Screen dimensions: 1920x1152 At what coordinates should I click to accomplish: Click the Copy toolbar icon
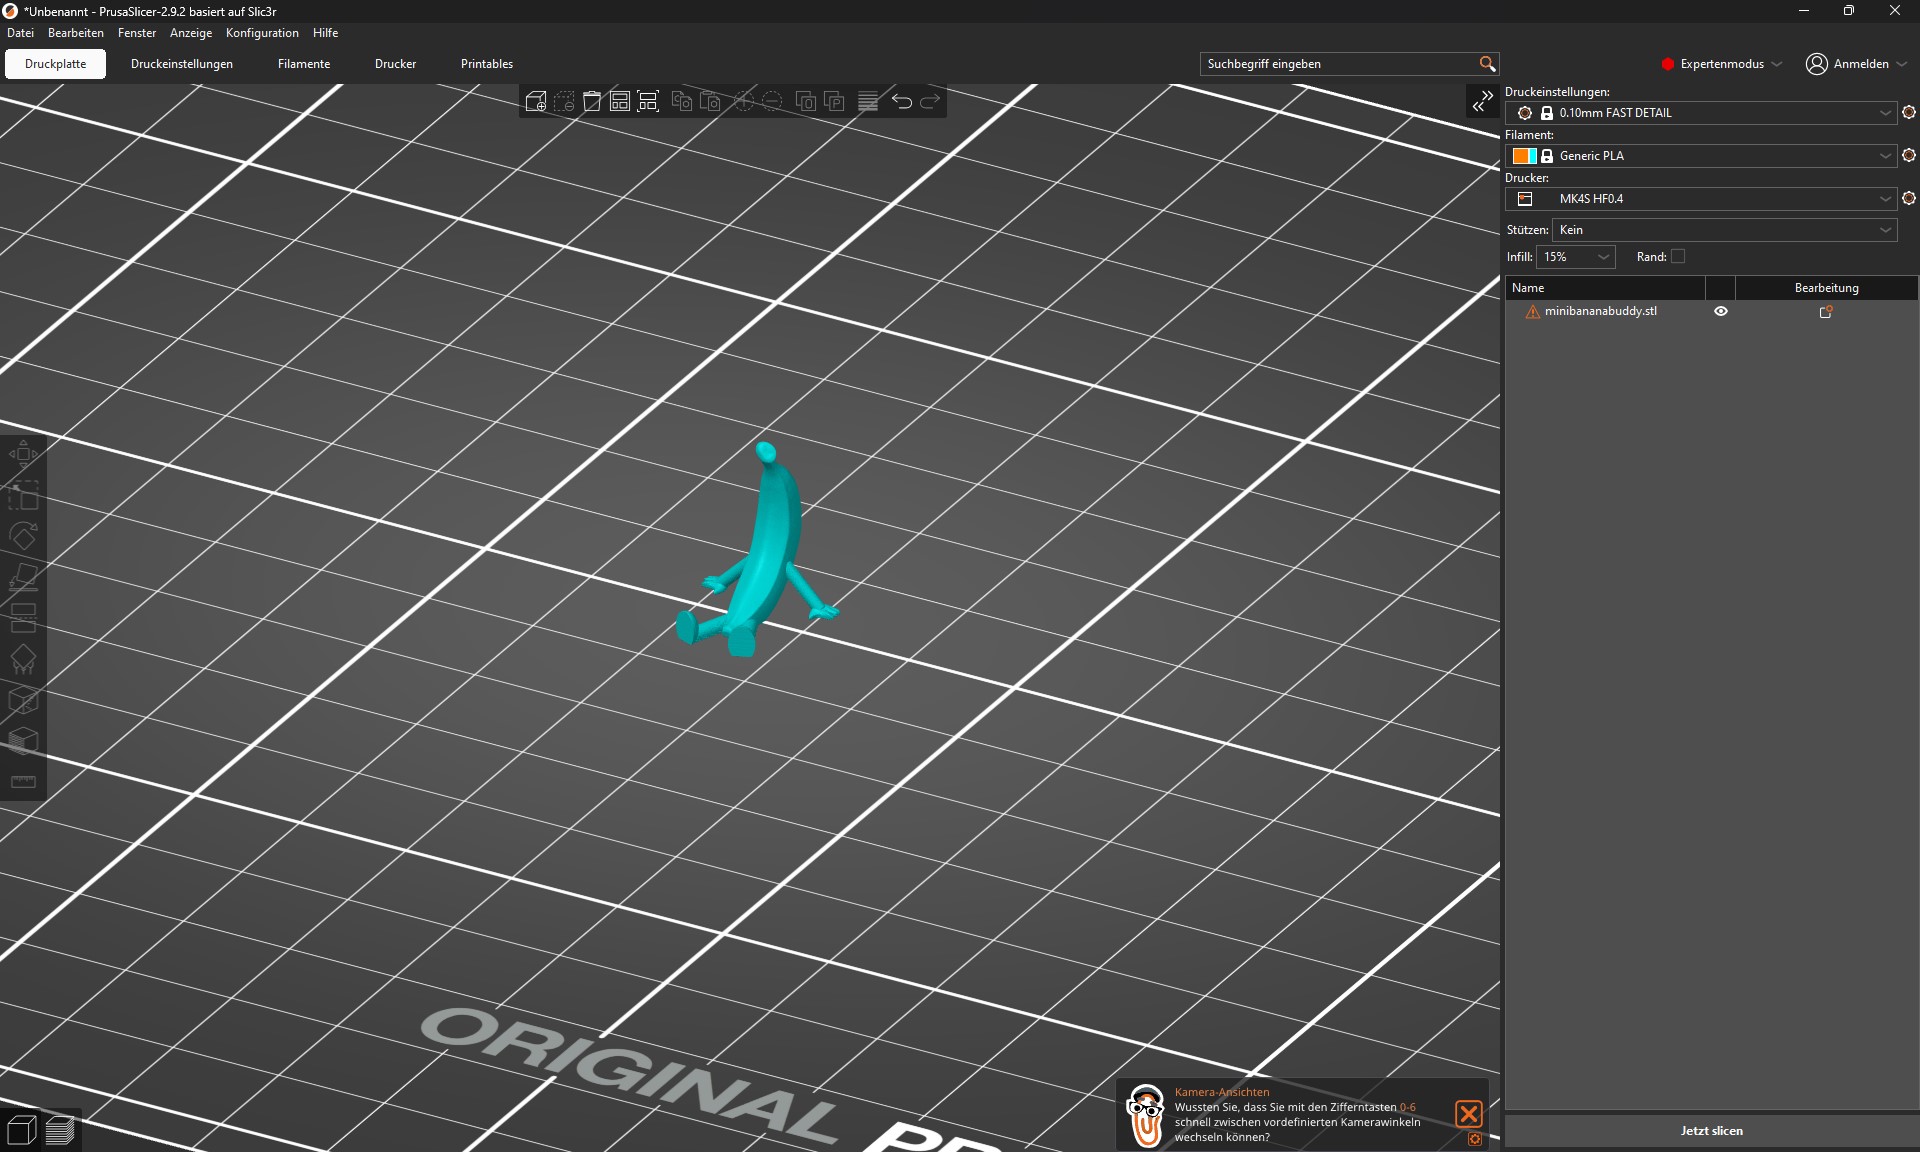click(x=682, y=101)
